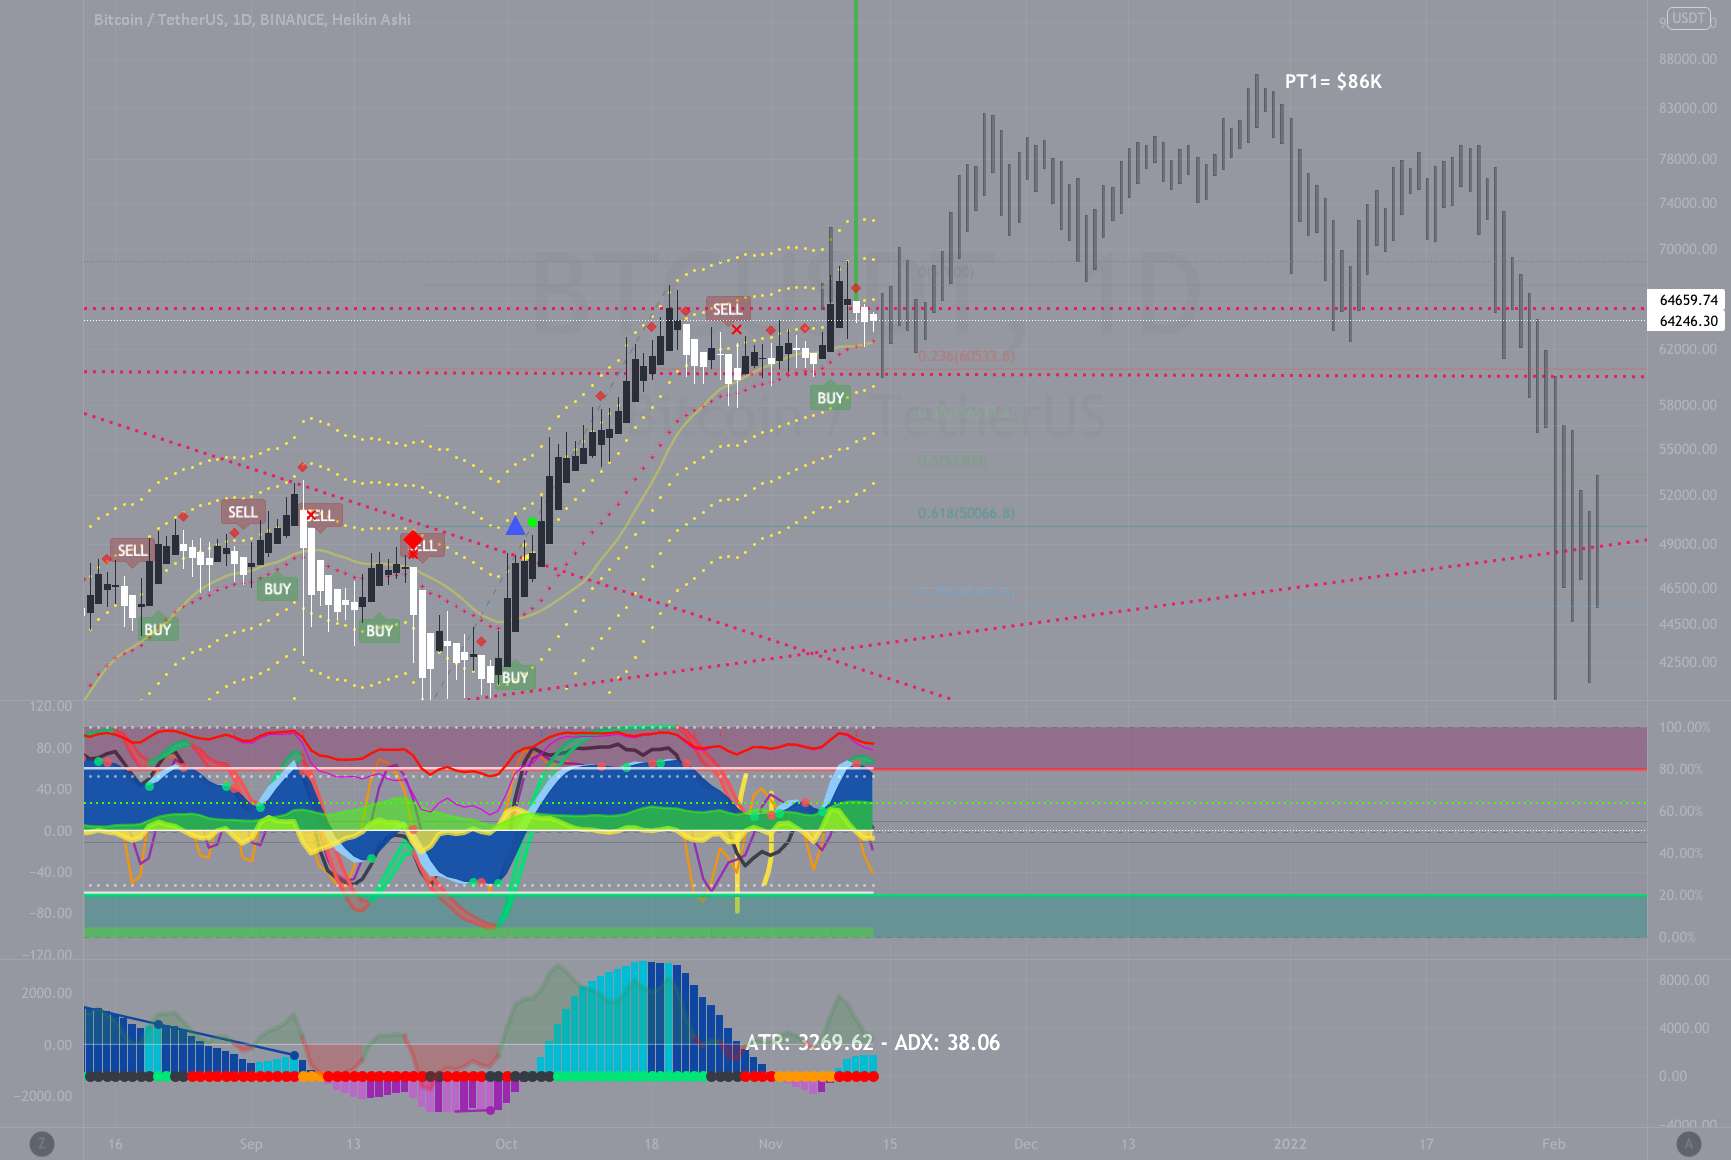Click the 8000.00 histogram axis label
The image size is (1731, 1160).
pos(1684,980)
